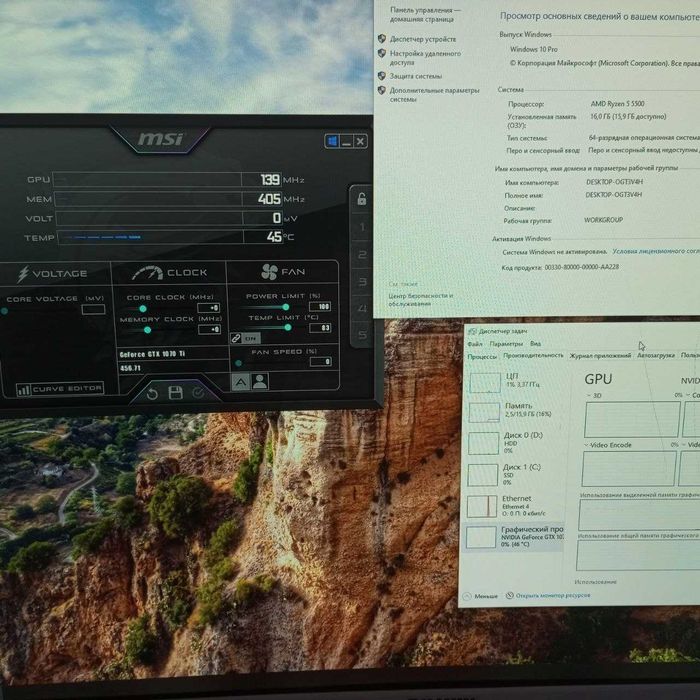Click the Temp Limit 83 value box
700x700 pixels.
click(321, 328)
